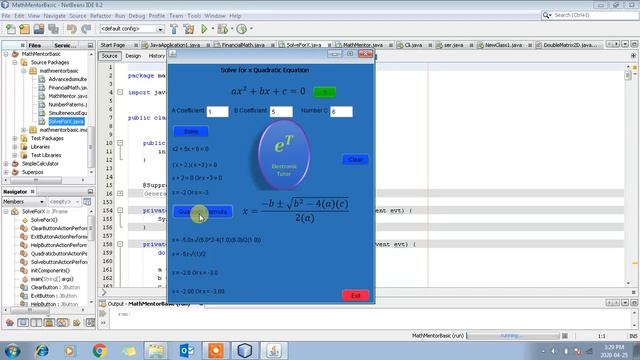Select initComponents() in Navigator
The height and width of the screenshot is (360, 640).
tap(50, 270)
